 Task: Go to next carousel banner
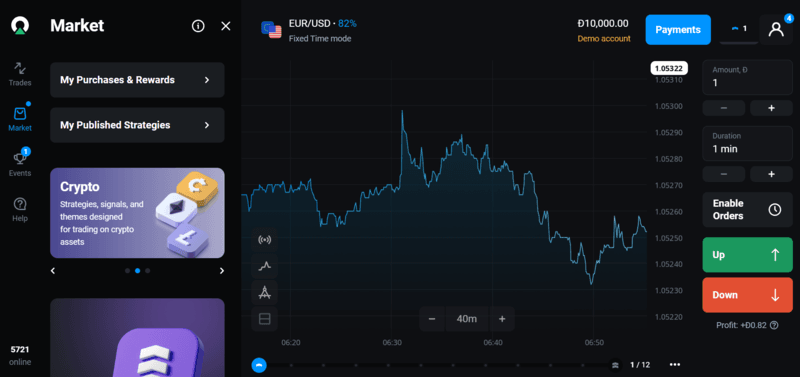[222, 271]
